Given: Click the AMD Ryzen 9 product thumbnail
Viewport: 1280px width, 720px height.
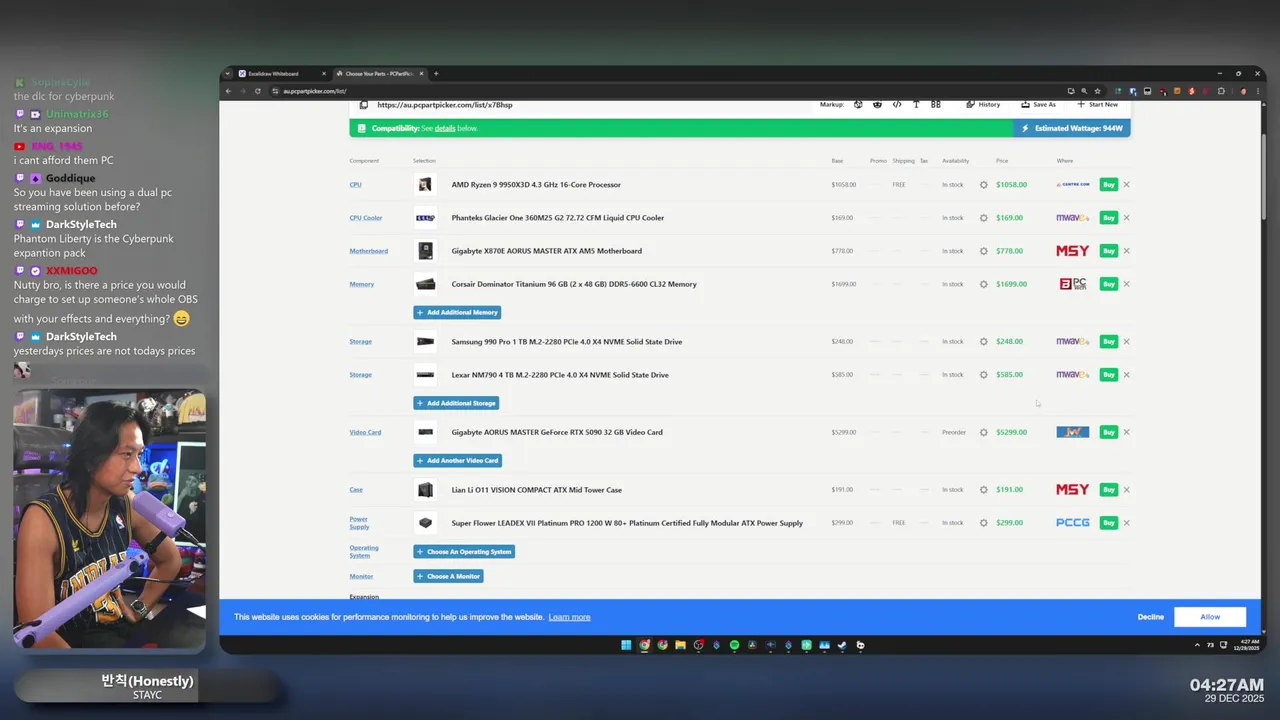Looking at the screenshot, I should coord(425,185).
